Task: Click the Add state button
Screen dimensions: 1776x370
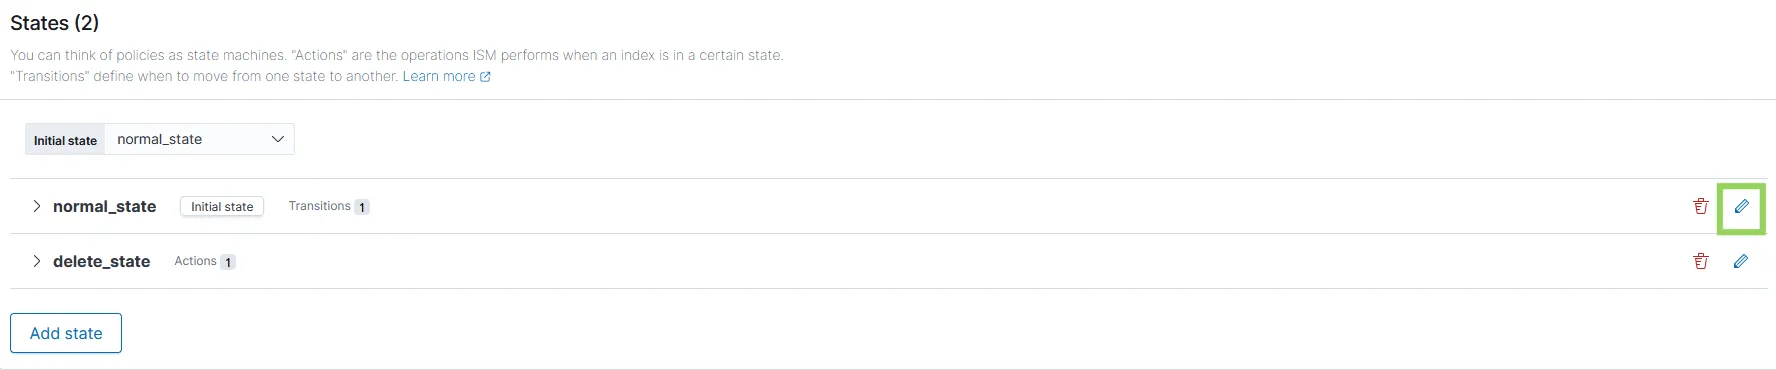Action: [x=66, y=333]
